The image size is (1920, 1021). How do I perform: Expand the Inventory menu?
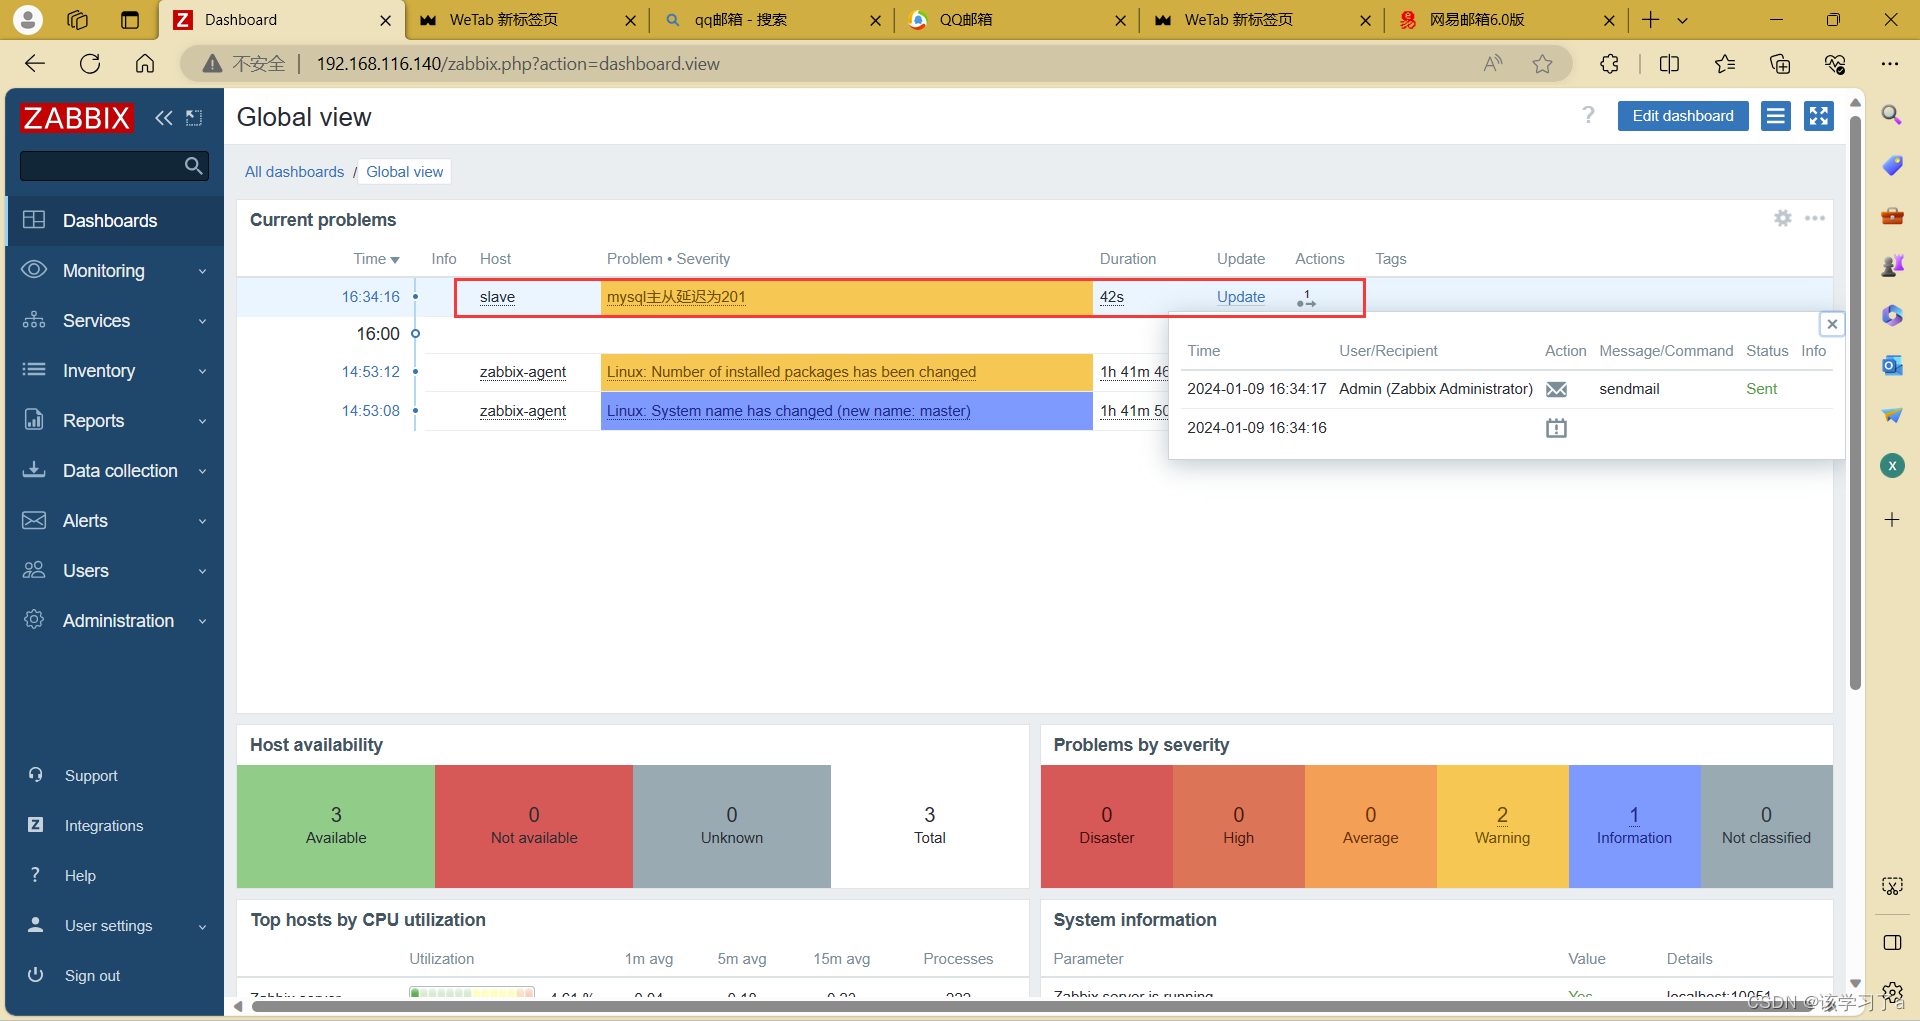[115, 370]
